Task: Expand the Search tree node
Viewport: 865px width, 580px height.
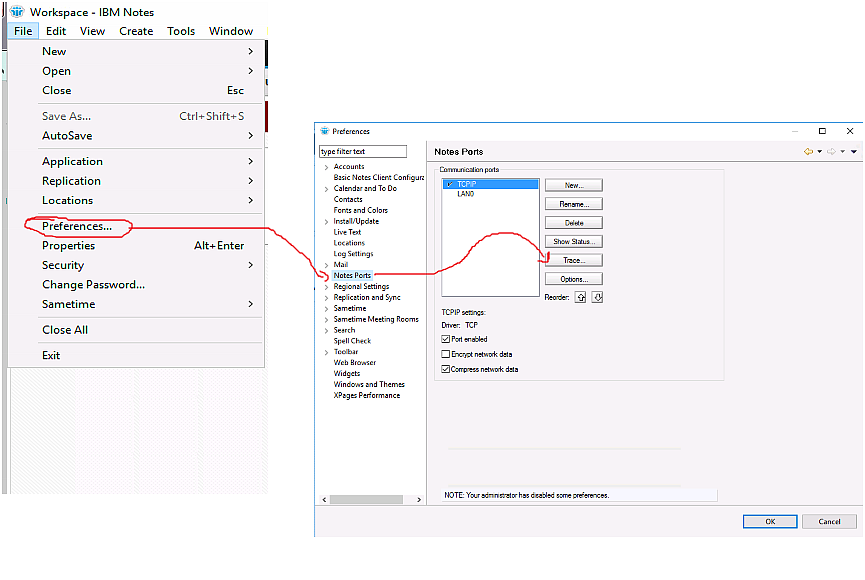Action: pos(327,331)
